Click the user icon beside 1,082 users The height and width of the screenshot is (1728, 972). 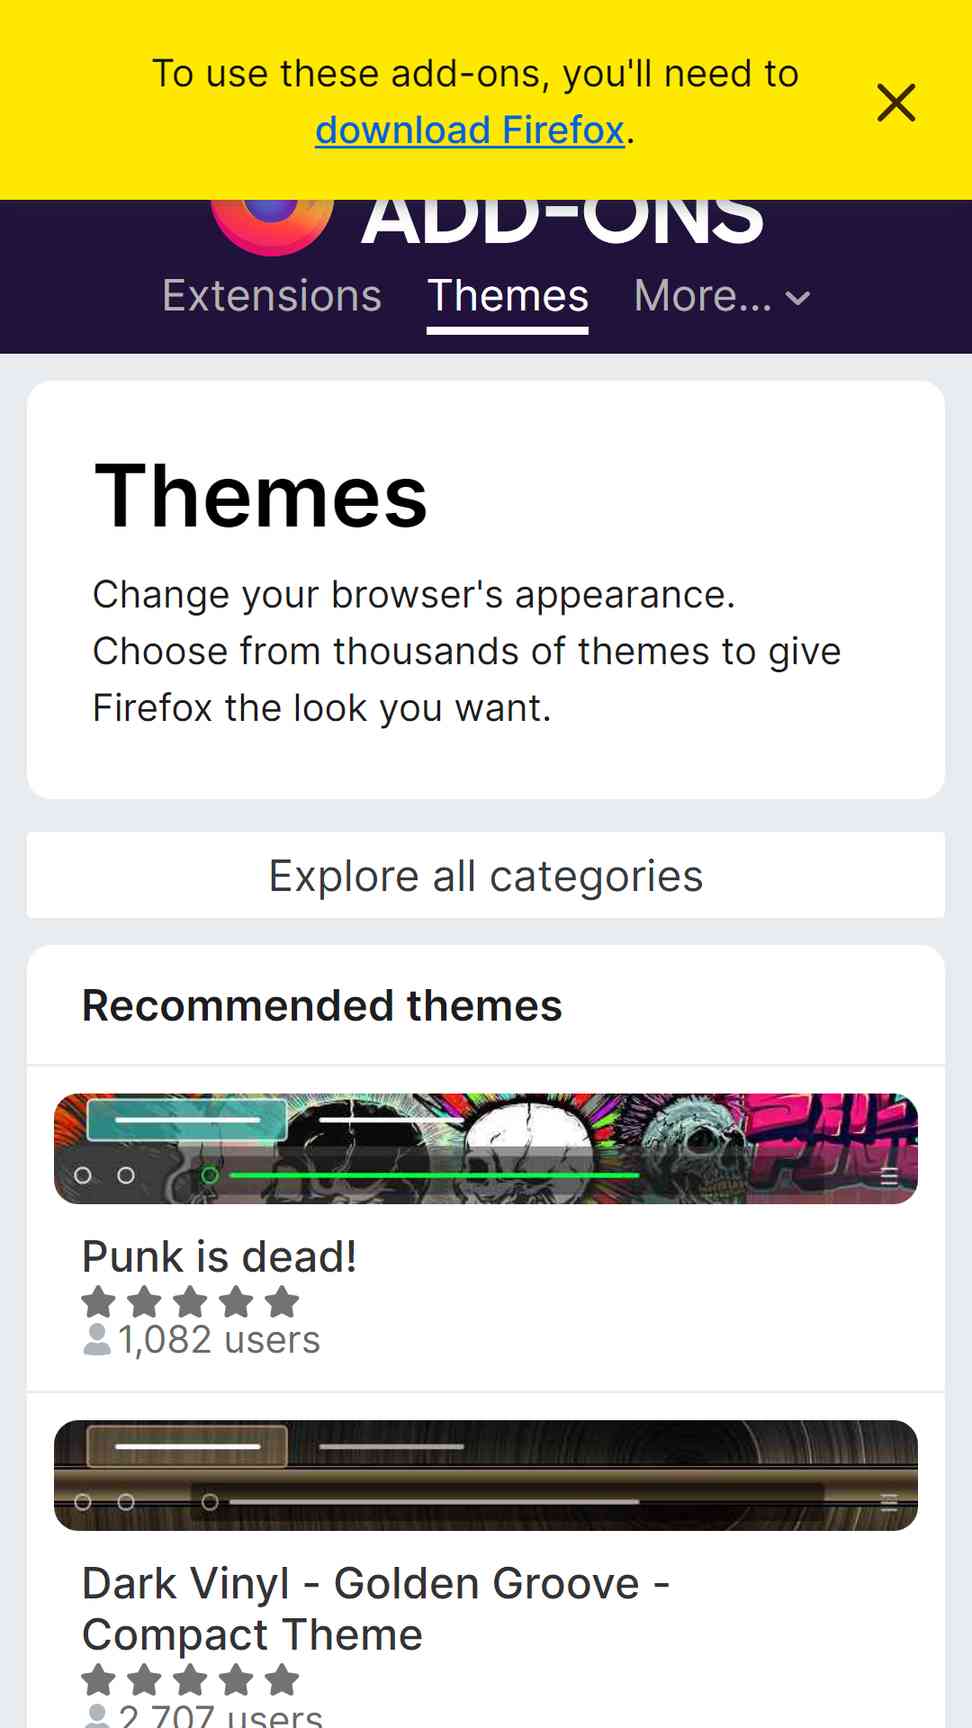click(x=97, y=1339)
